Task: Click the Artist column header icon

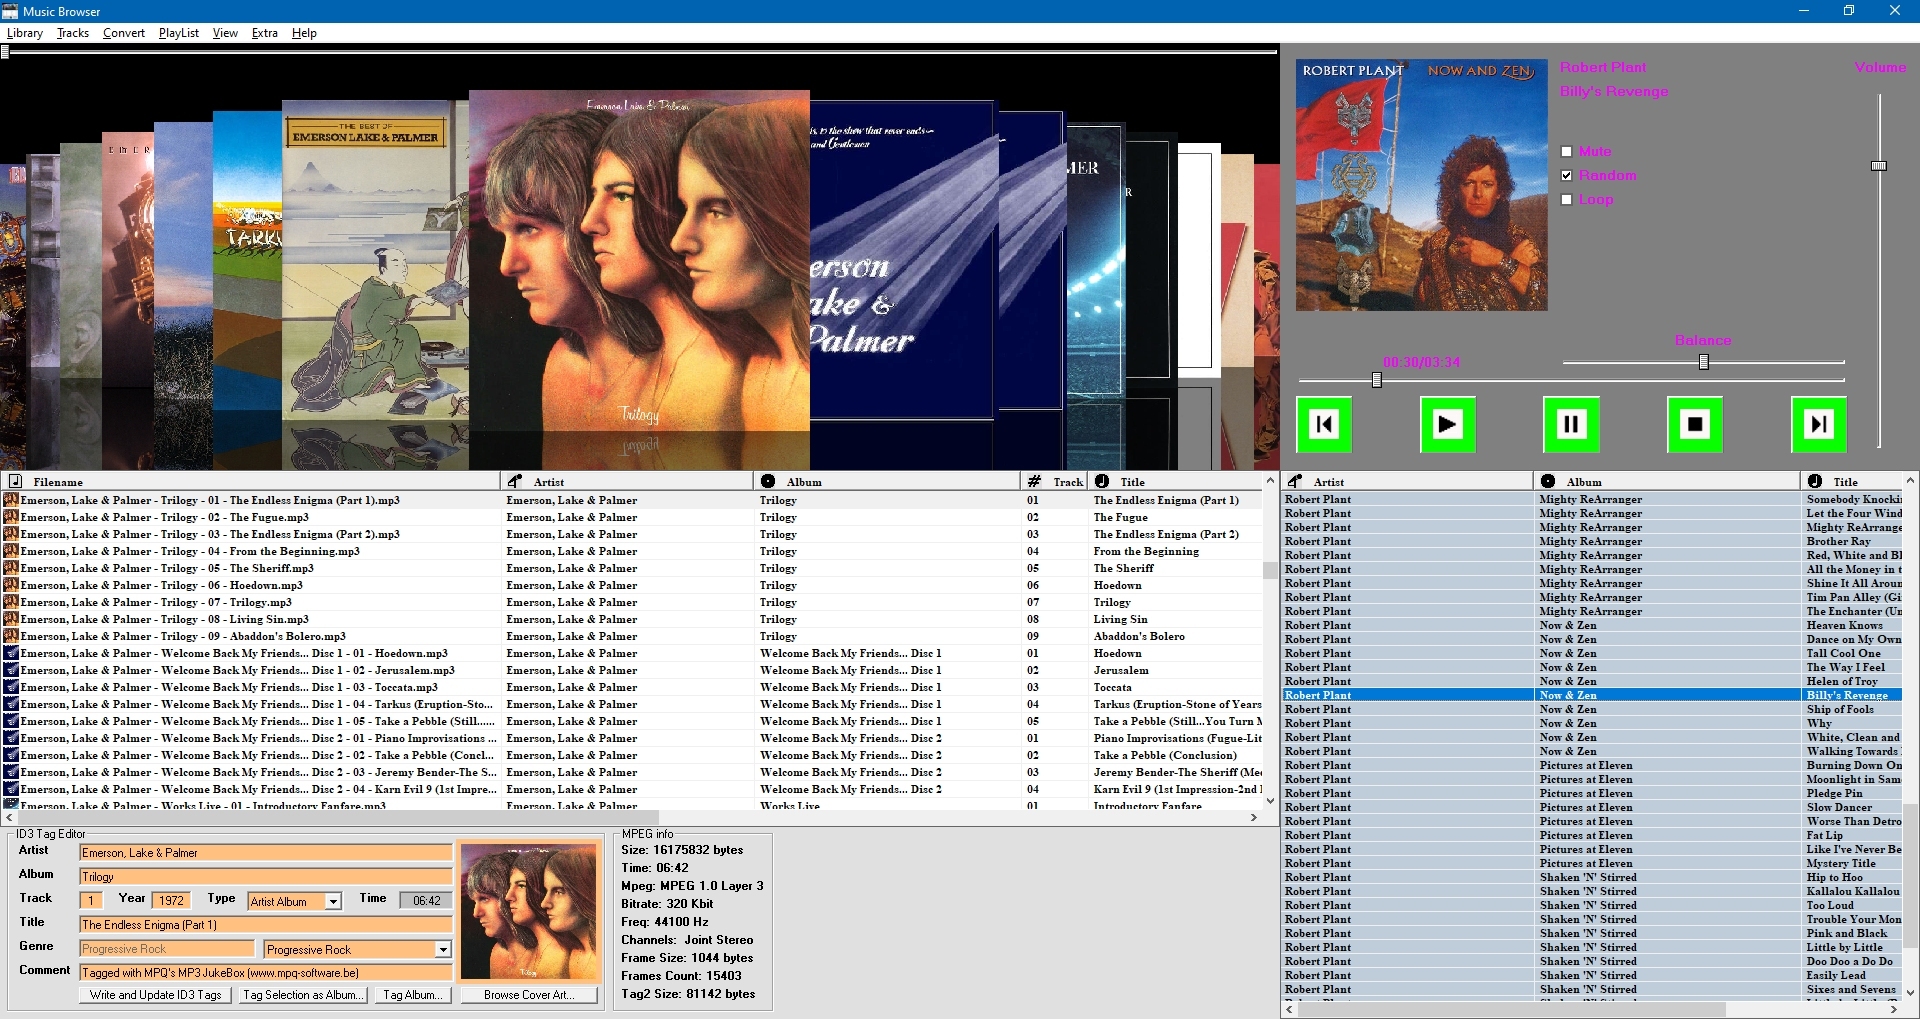Action: (513, 481)
